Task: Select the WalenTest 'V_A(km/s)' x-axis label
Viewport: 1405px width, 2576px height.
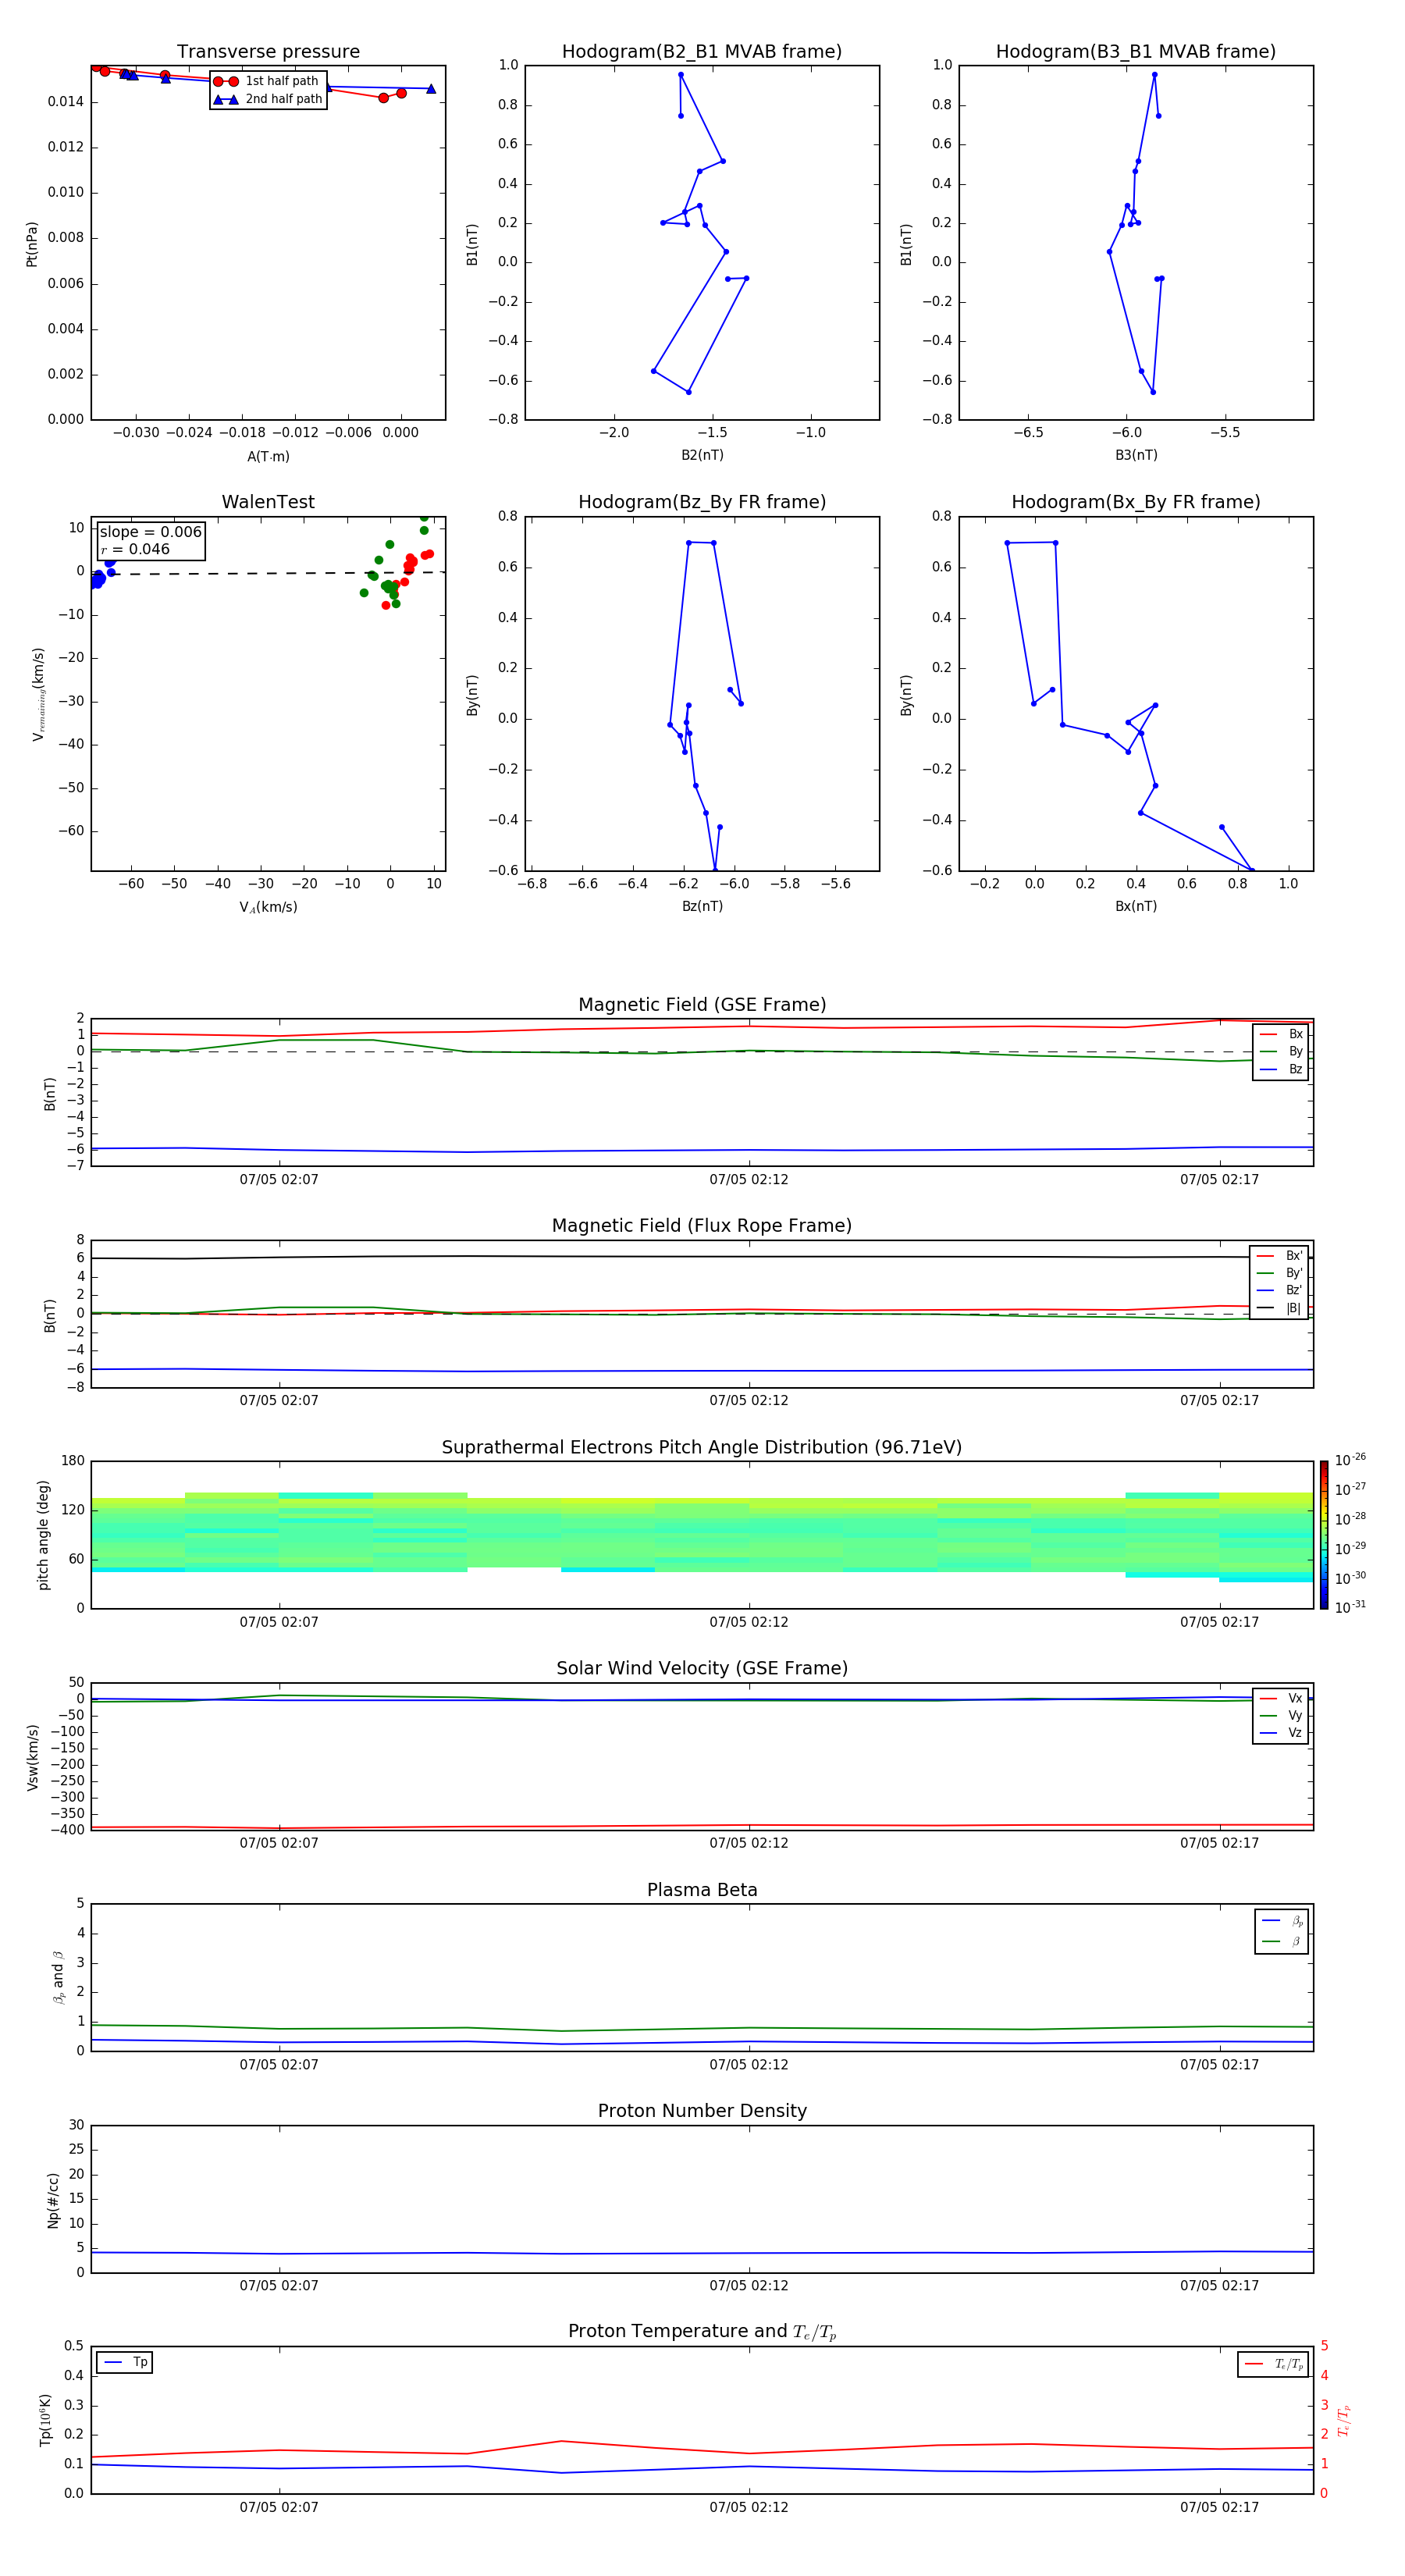Action: pyautogui.click(x=268, y=908)
